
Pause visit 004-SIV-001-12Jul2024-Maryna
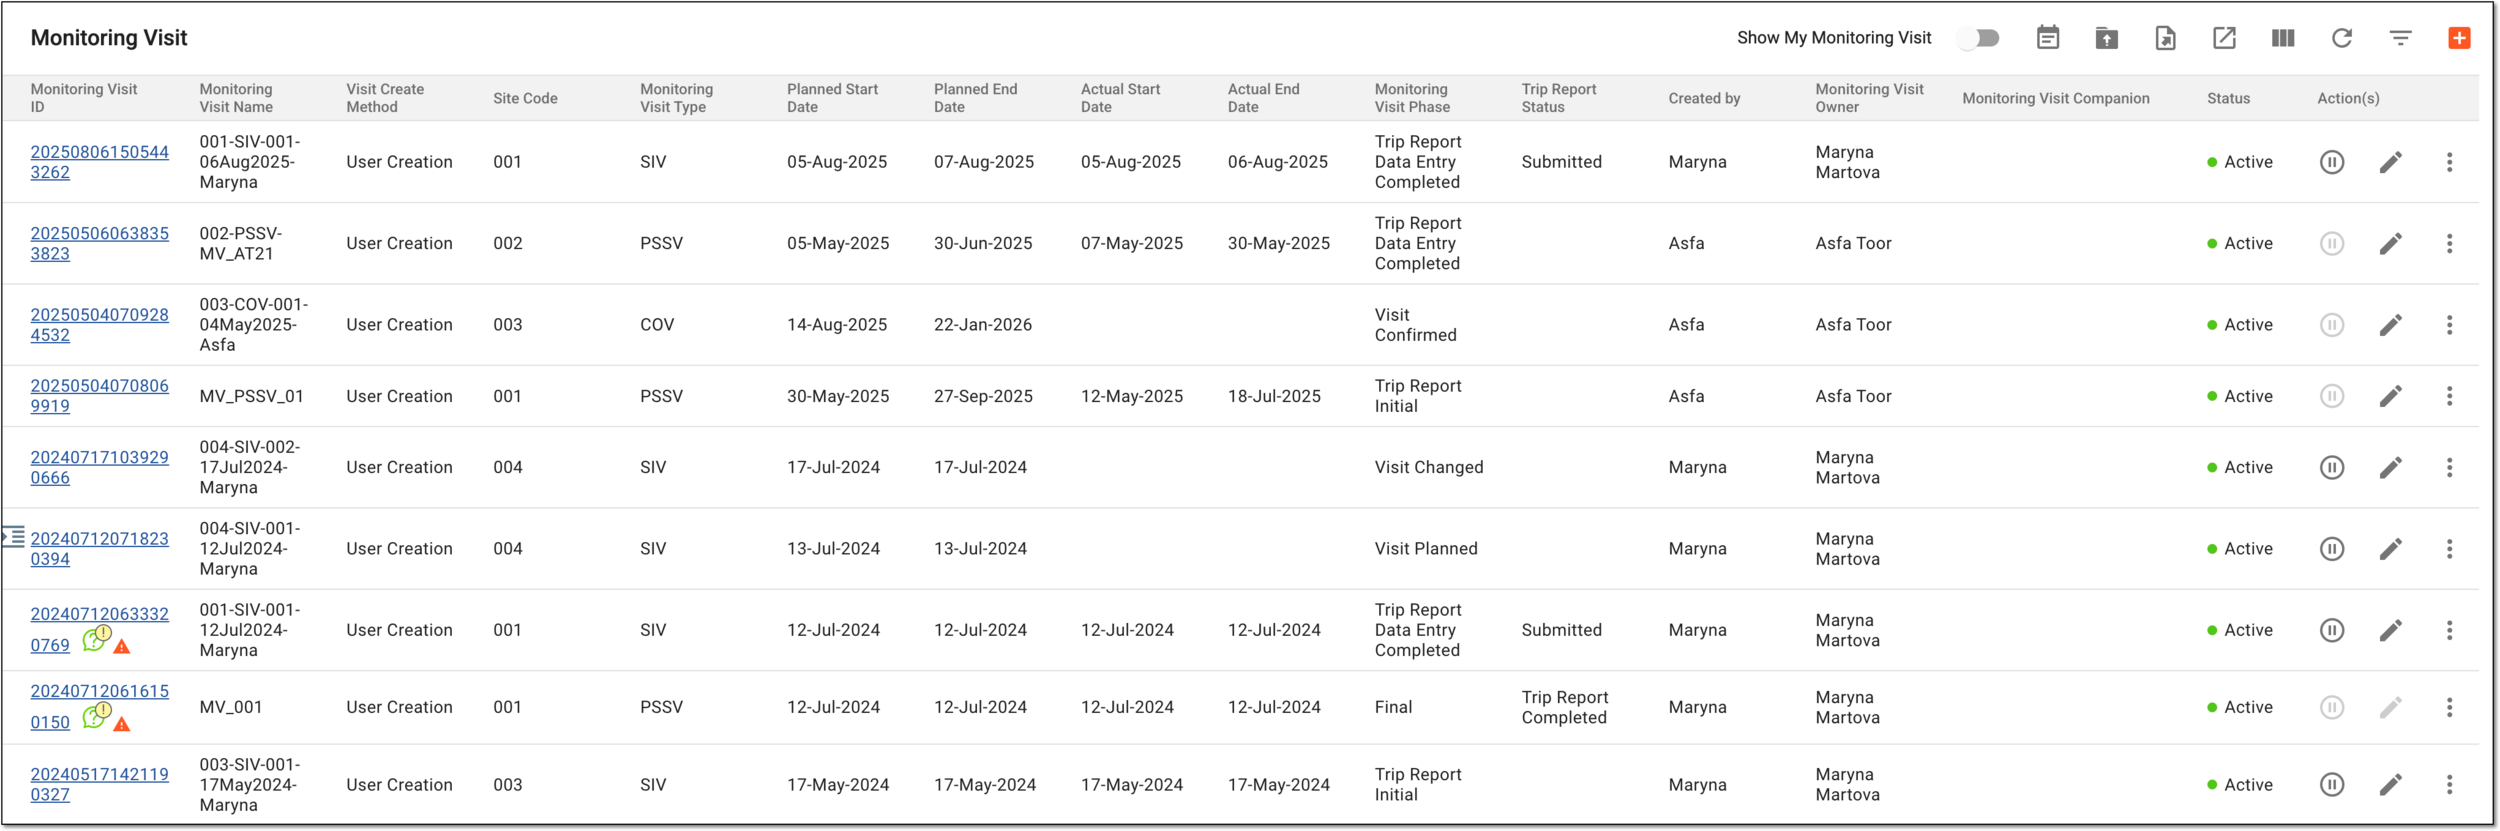point(2332,549)
